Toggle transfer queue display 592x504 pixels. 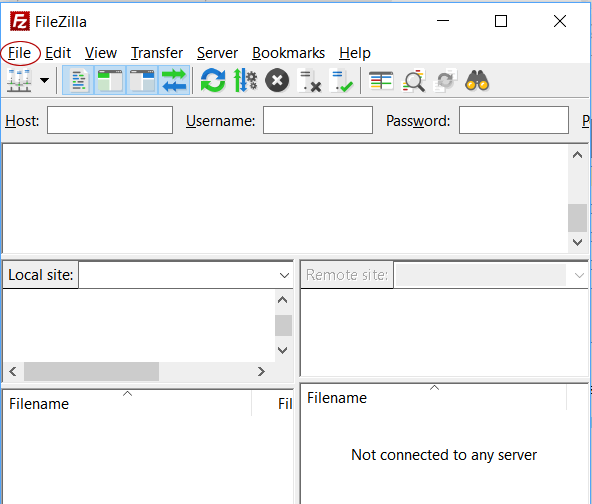pyautogui.click(x=174, y=80)
